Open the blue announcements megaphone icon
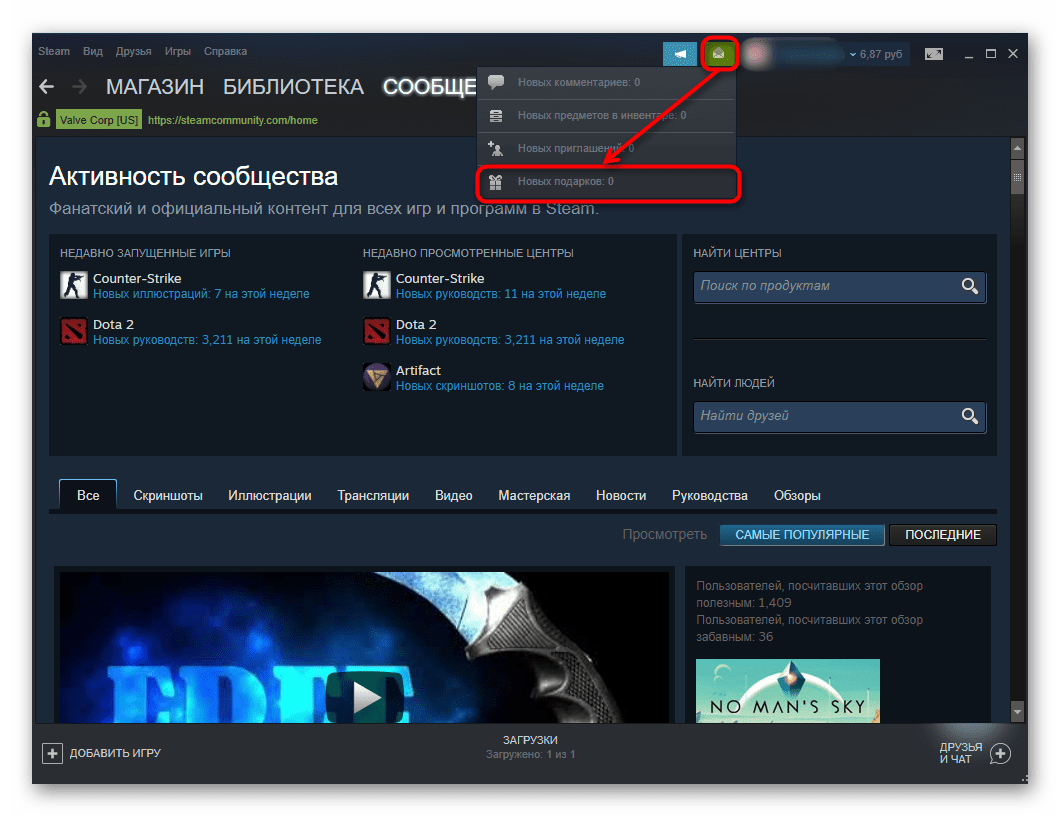Viewport: 1060px width, 816px height. pos(679,53)
